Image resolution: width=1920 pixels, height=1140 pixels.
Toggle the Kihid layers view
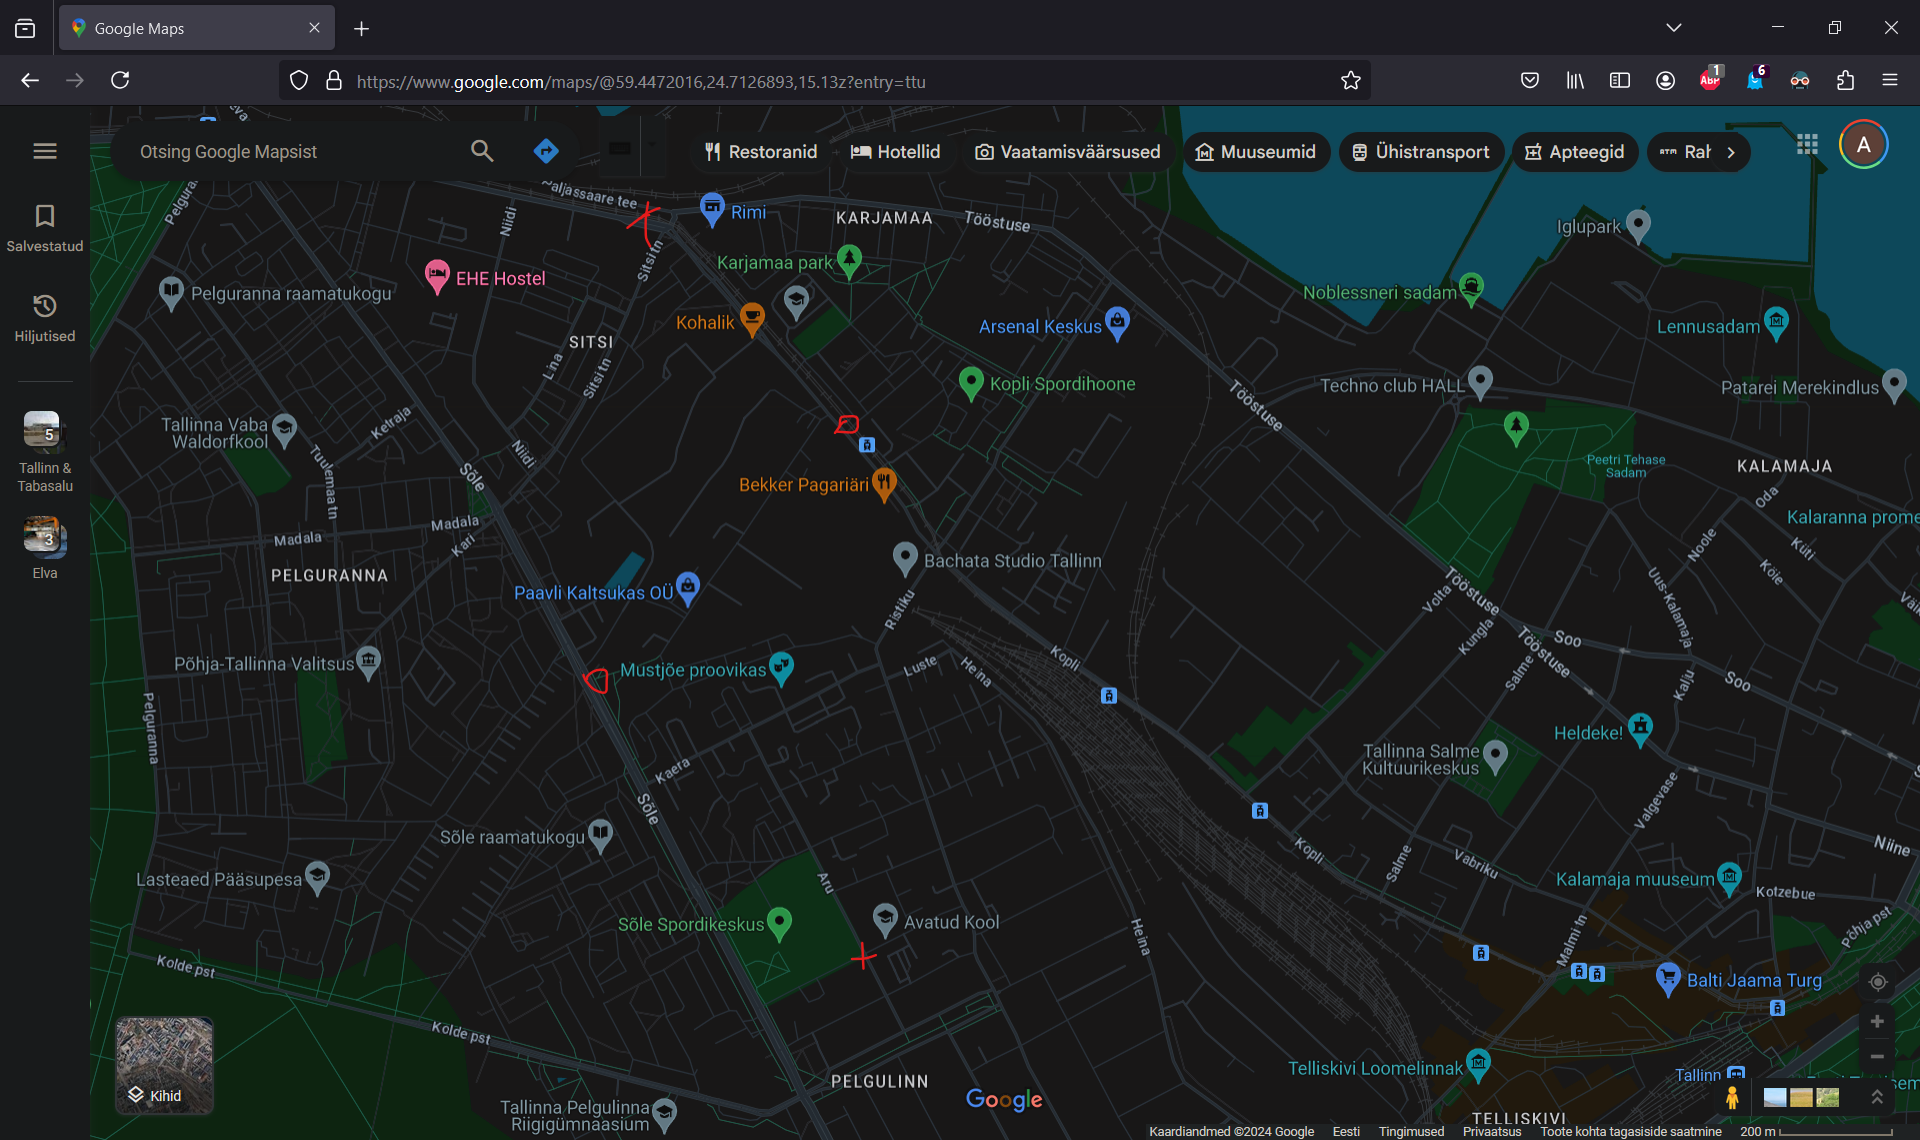click(x=164, y=1065)
